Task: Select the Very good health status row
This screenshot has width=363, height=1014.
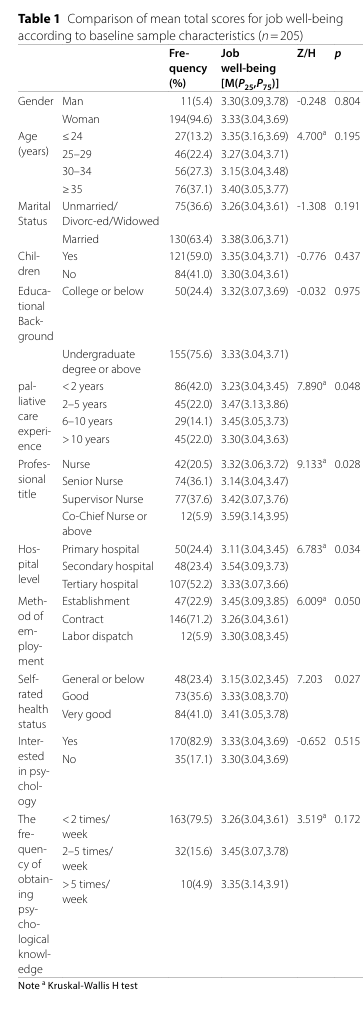Action: (189, 714)
